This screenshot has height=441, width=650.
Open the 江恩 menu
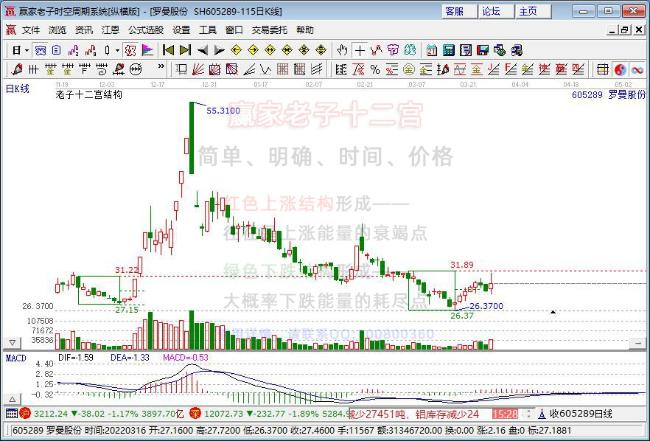pyautogui.click(x=110, y=30)
